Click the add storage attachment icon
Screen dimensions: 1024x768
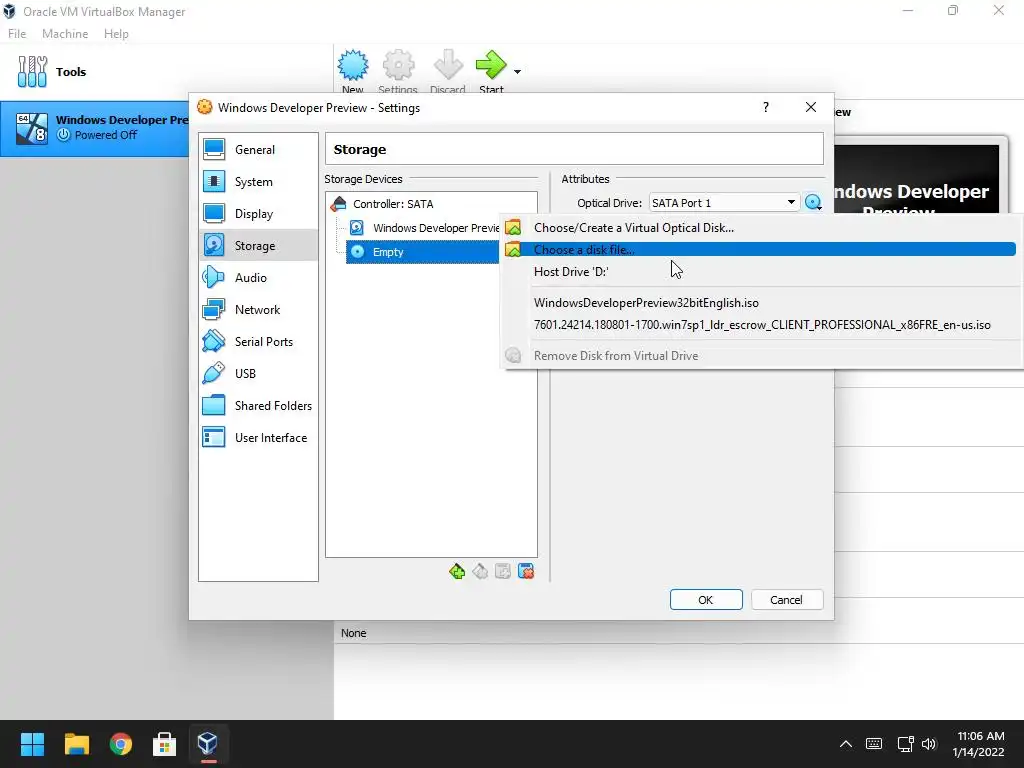tap(503, 571)
